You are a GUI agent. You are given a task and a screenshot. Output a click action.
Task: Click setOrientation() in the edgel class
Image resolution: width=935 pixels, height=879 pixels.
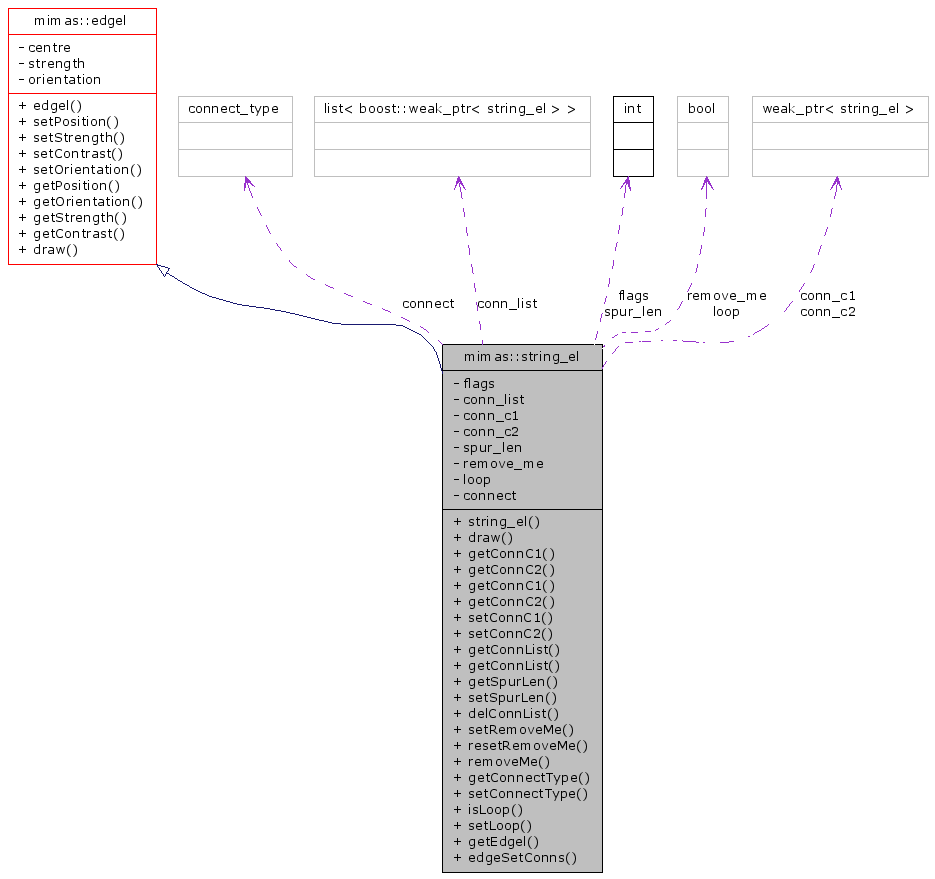pyautogui.click(x=80, y=169)
